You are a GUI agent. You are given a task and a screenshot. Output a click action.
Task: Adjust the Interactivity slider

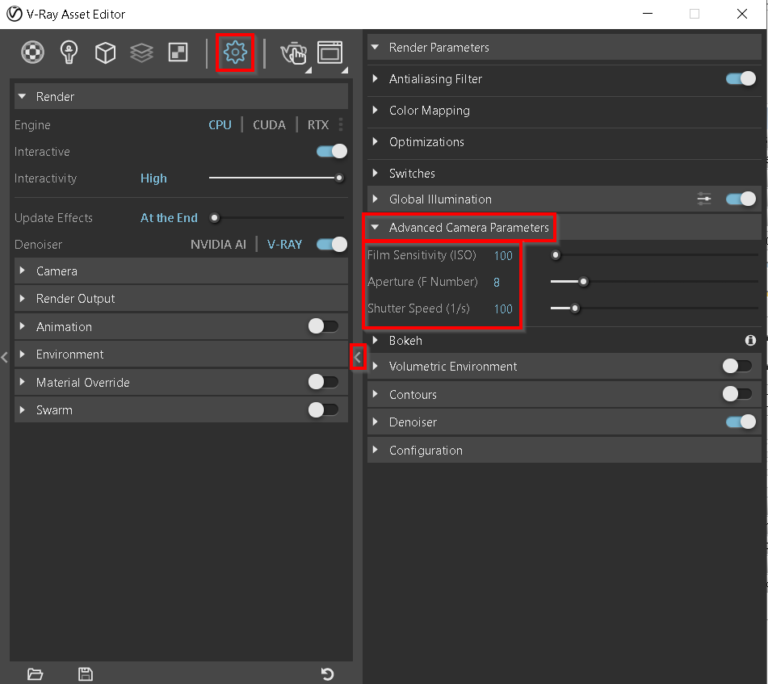(x=276, y=178)
